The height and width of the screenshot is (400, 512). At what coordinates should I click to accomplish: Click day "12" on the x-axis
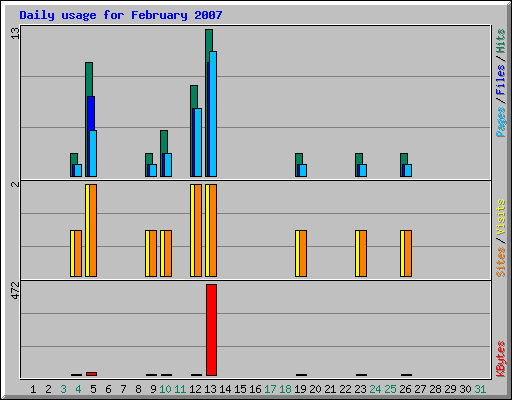click(x=195, y=389)
